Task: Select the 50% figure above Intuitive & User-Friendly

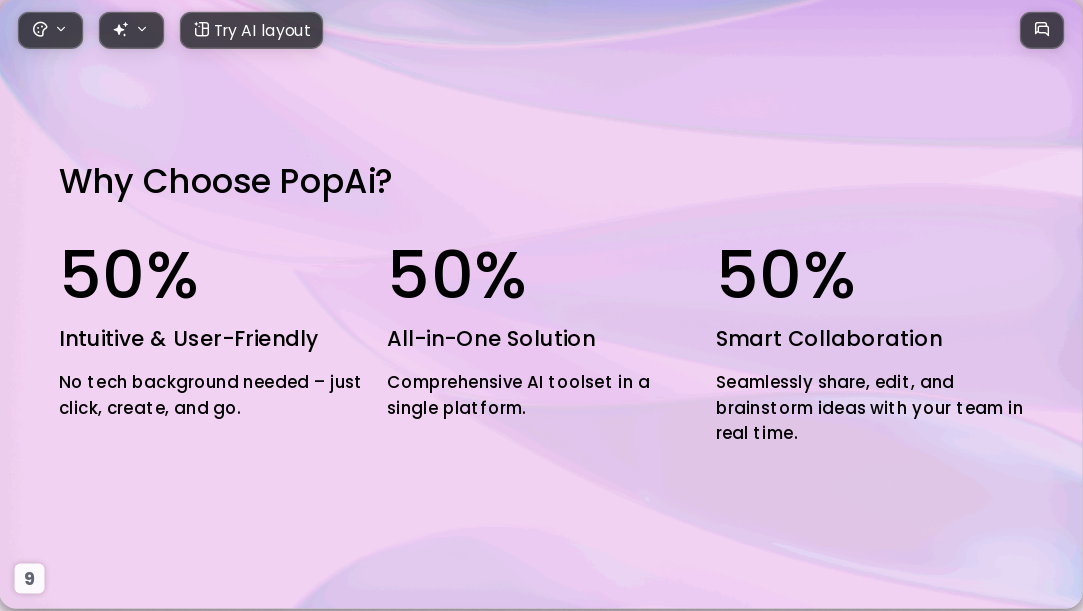Action: pyautogui.click(x=129, y=275)
